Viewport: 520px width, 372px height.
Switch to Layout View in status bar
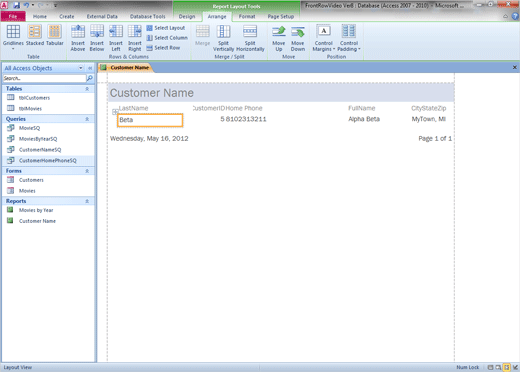(506, 367)
